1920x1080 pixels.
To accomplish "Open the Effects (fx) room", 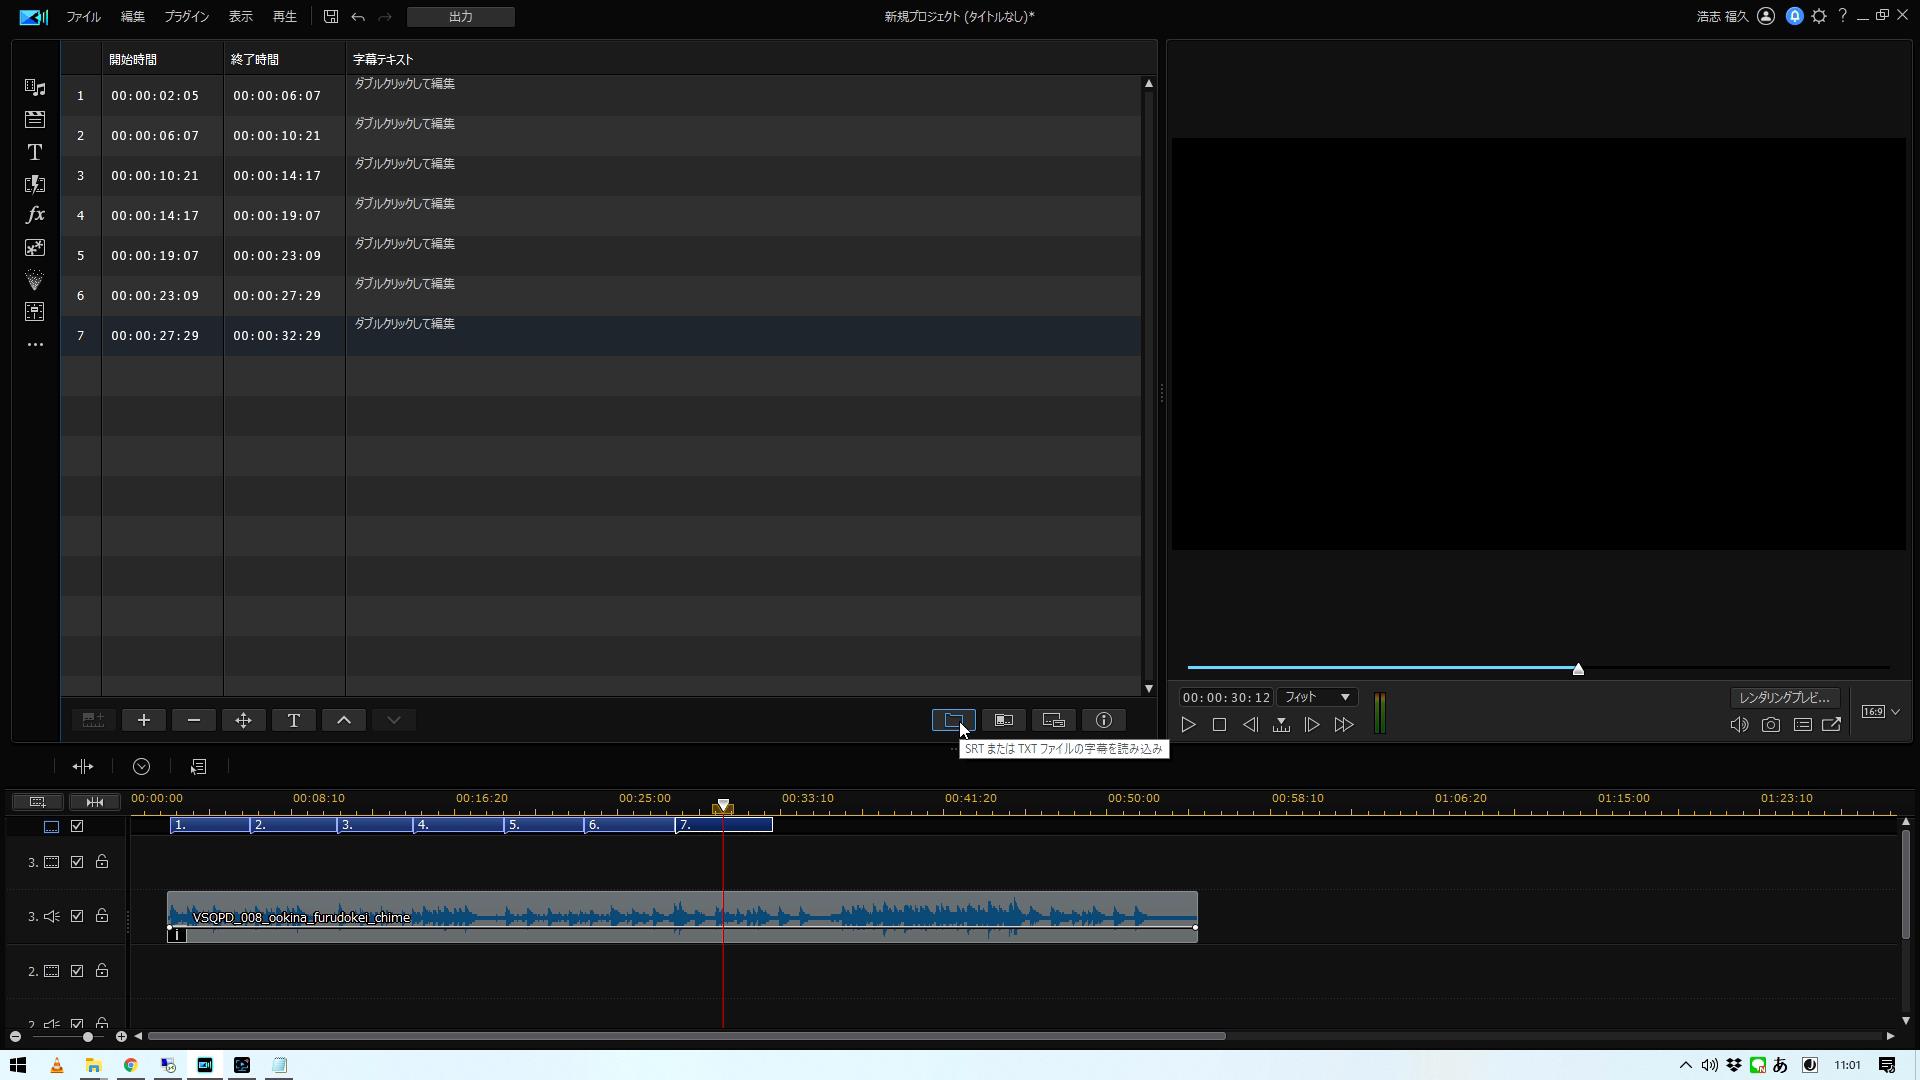I will pos(35,215).
